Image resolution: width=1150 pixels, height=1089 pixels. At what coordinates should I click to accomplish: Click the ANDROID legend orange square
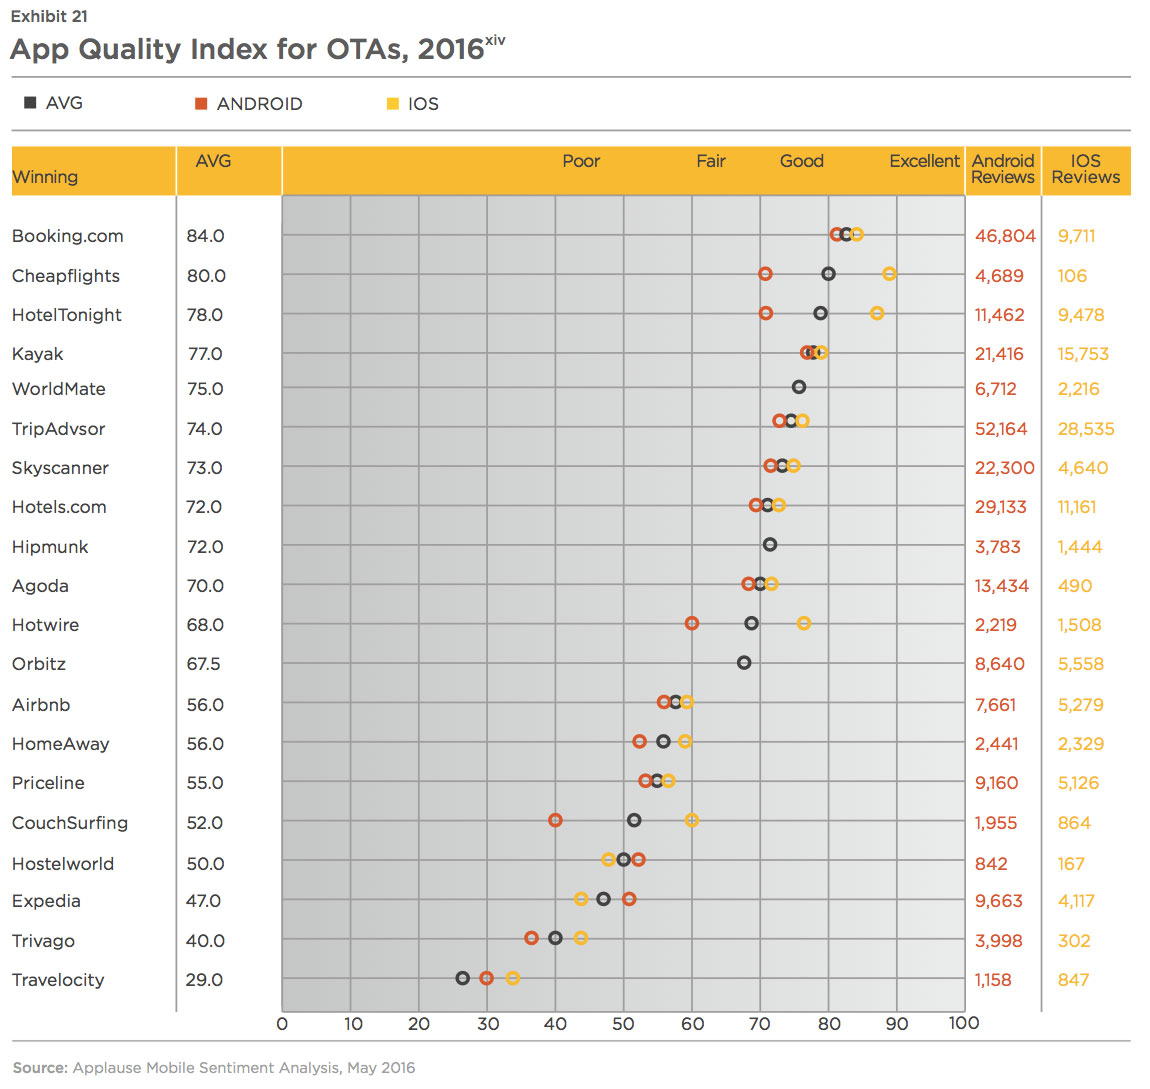pos(201,103)
